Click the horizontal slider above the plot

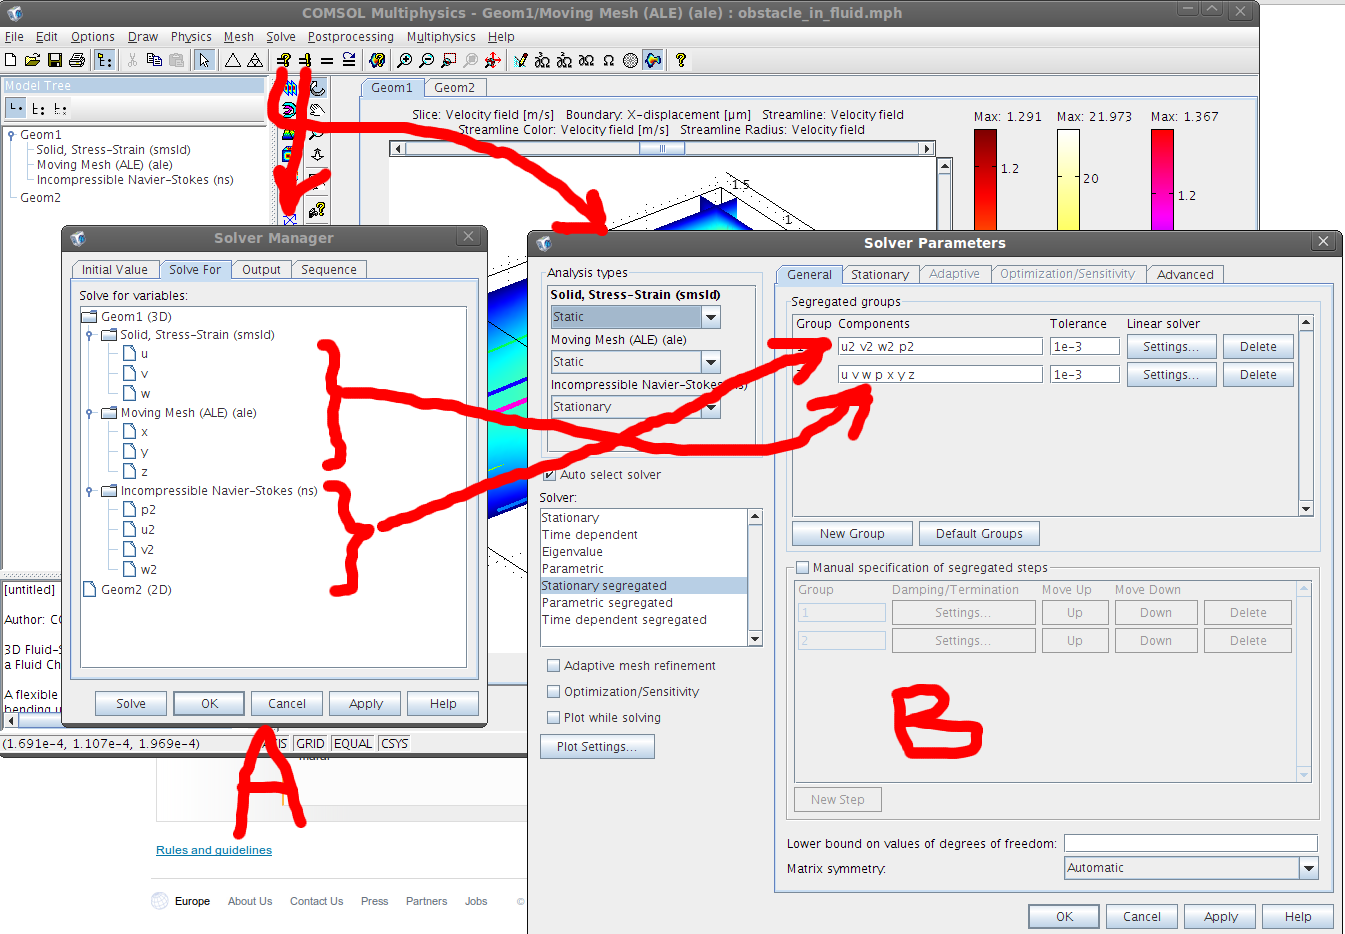[x=662, y=149]
